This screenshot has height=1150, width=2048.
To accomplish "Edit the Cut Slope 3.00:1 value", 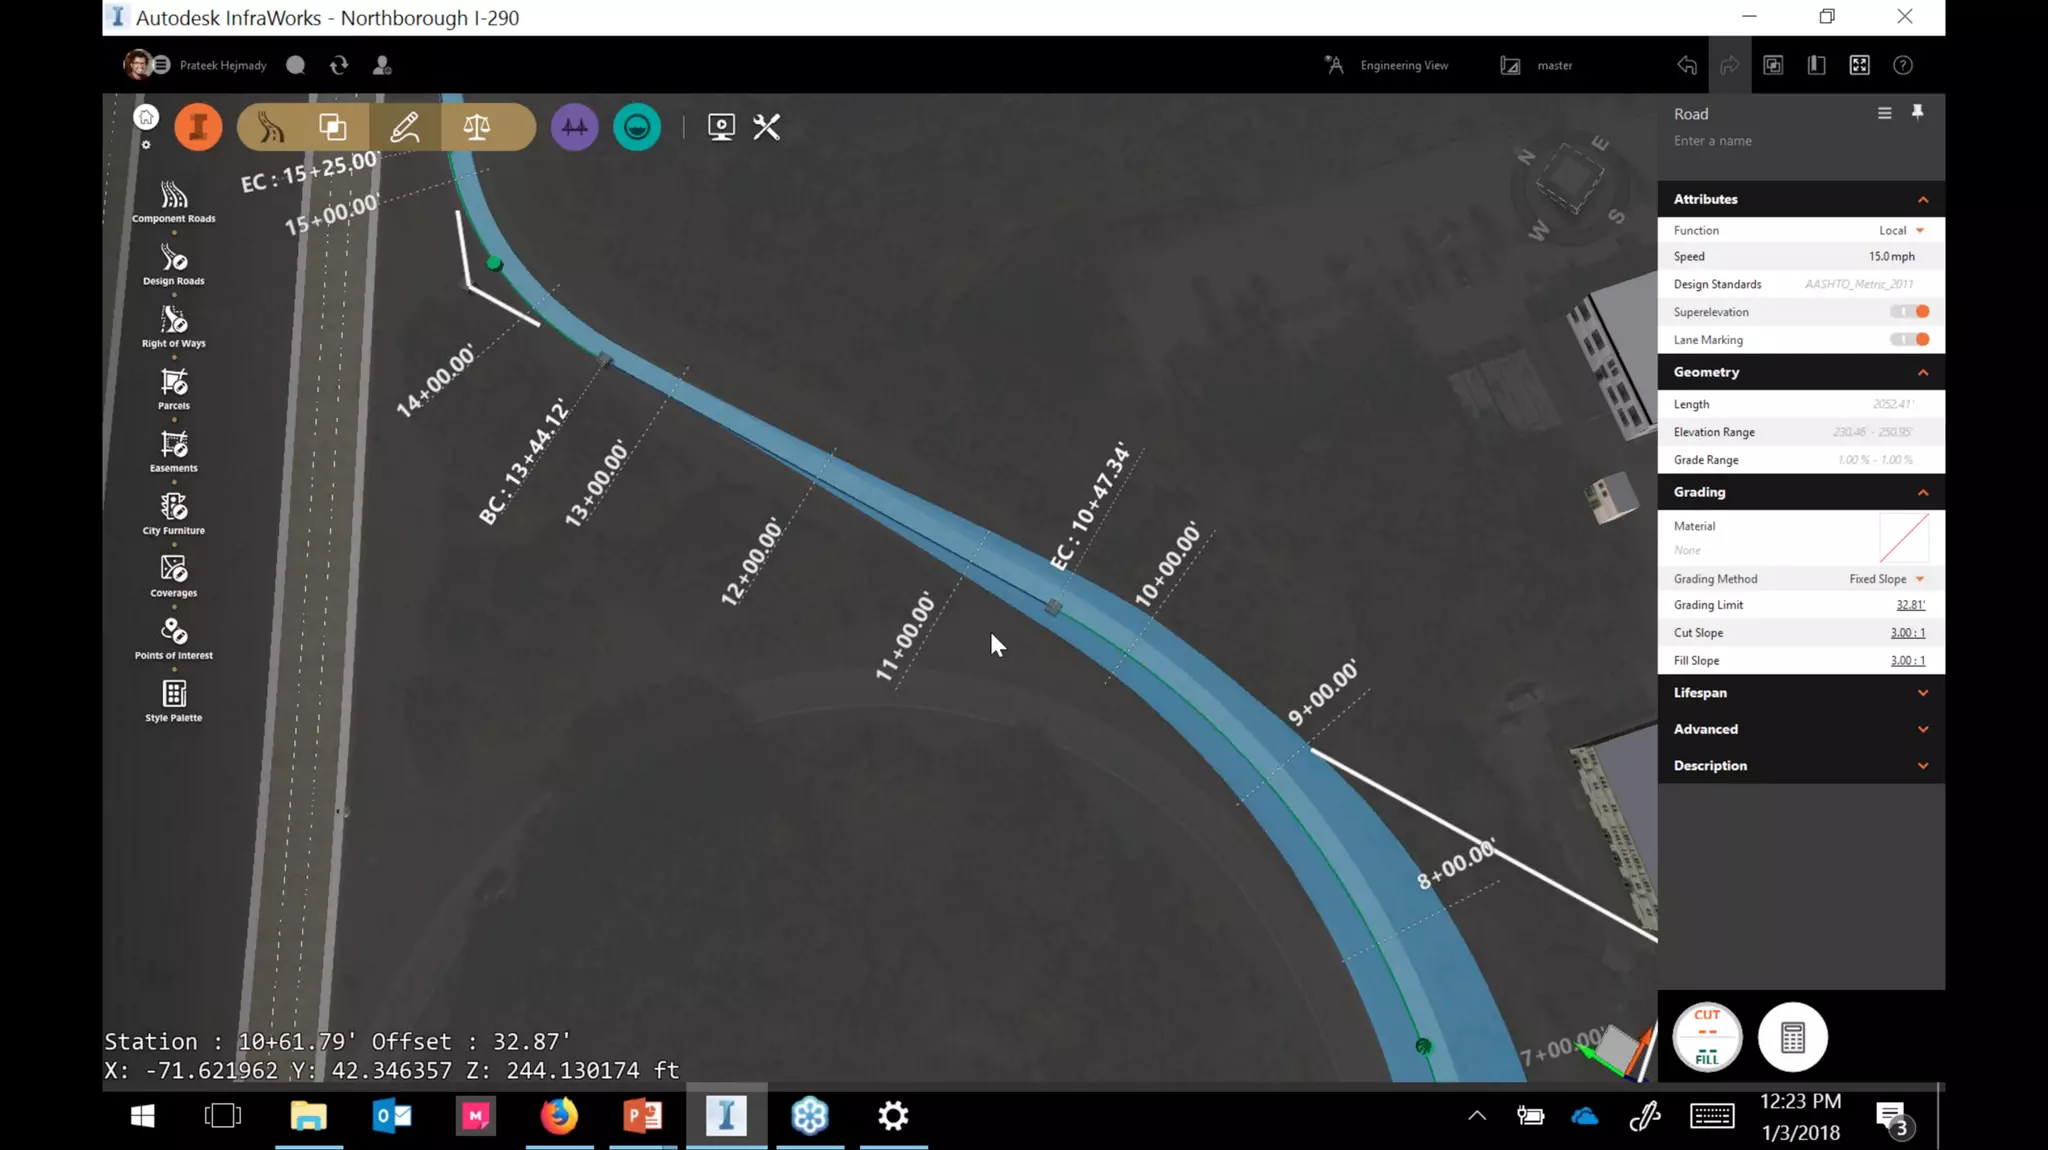I will pyautogui.click(x=1908, y=633).
